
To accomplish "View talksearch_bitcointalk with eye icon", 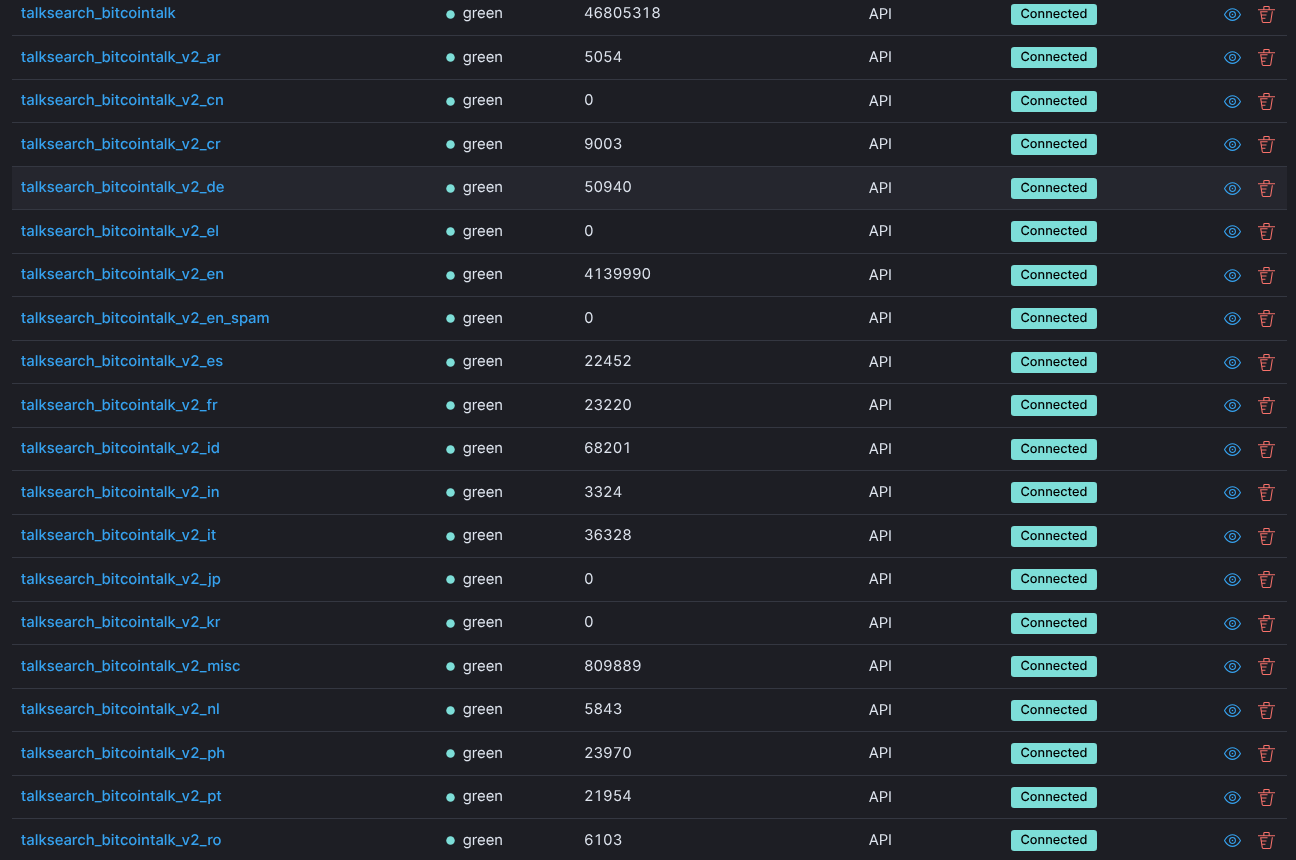I will pos(1233,14).
